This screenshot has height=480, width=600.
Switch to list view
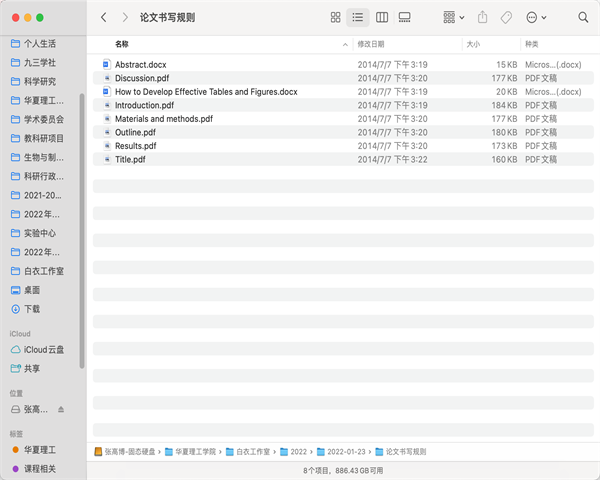click(358, 18)
